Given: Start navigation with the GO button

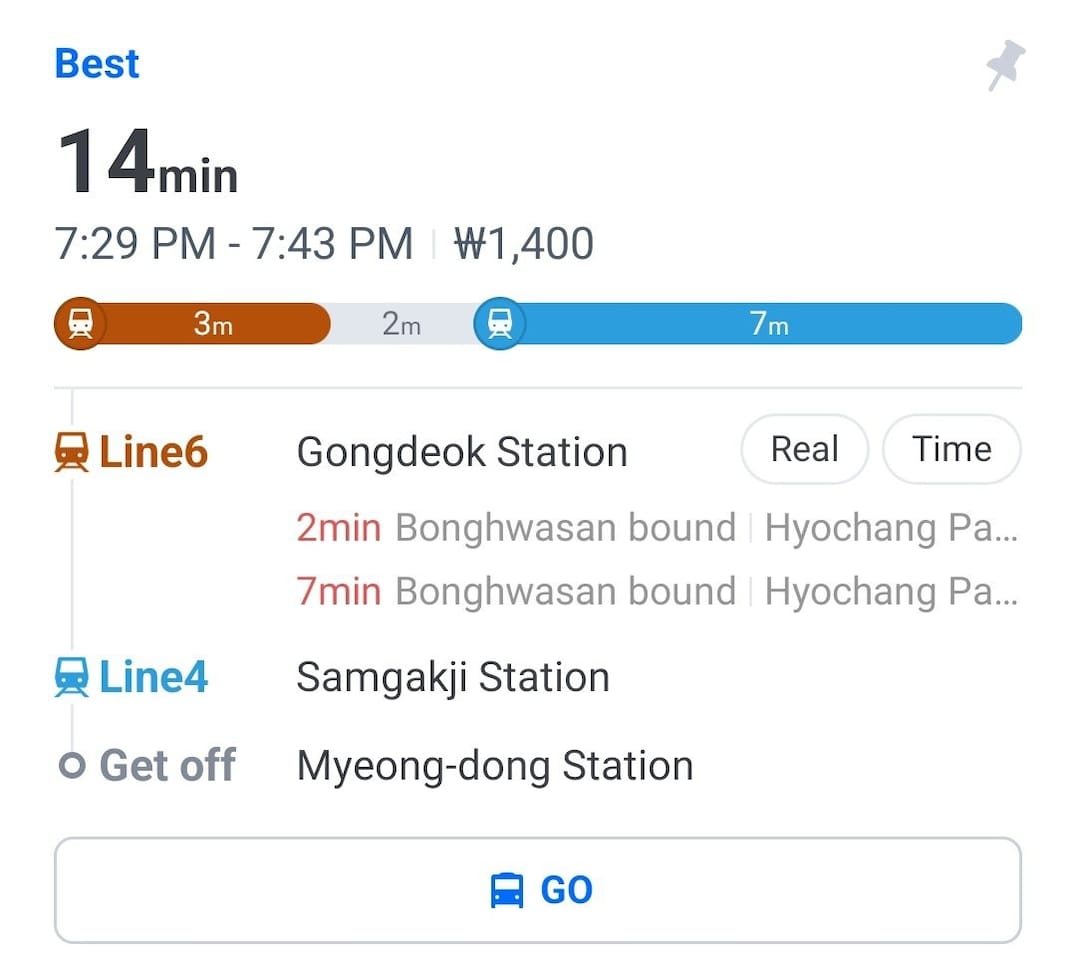Looking at the screenshot, I should (538, 890).
